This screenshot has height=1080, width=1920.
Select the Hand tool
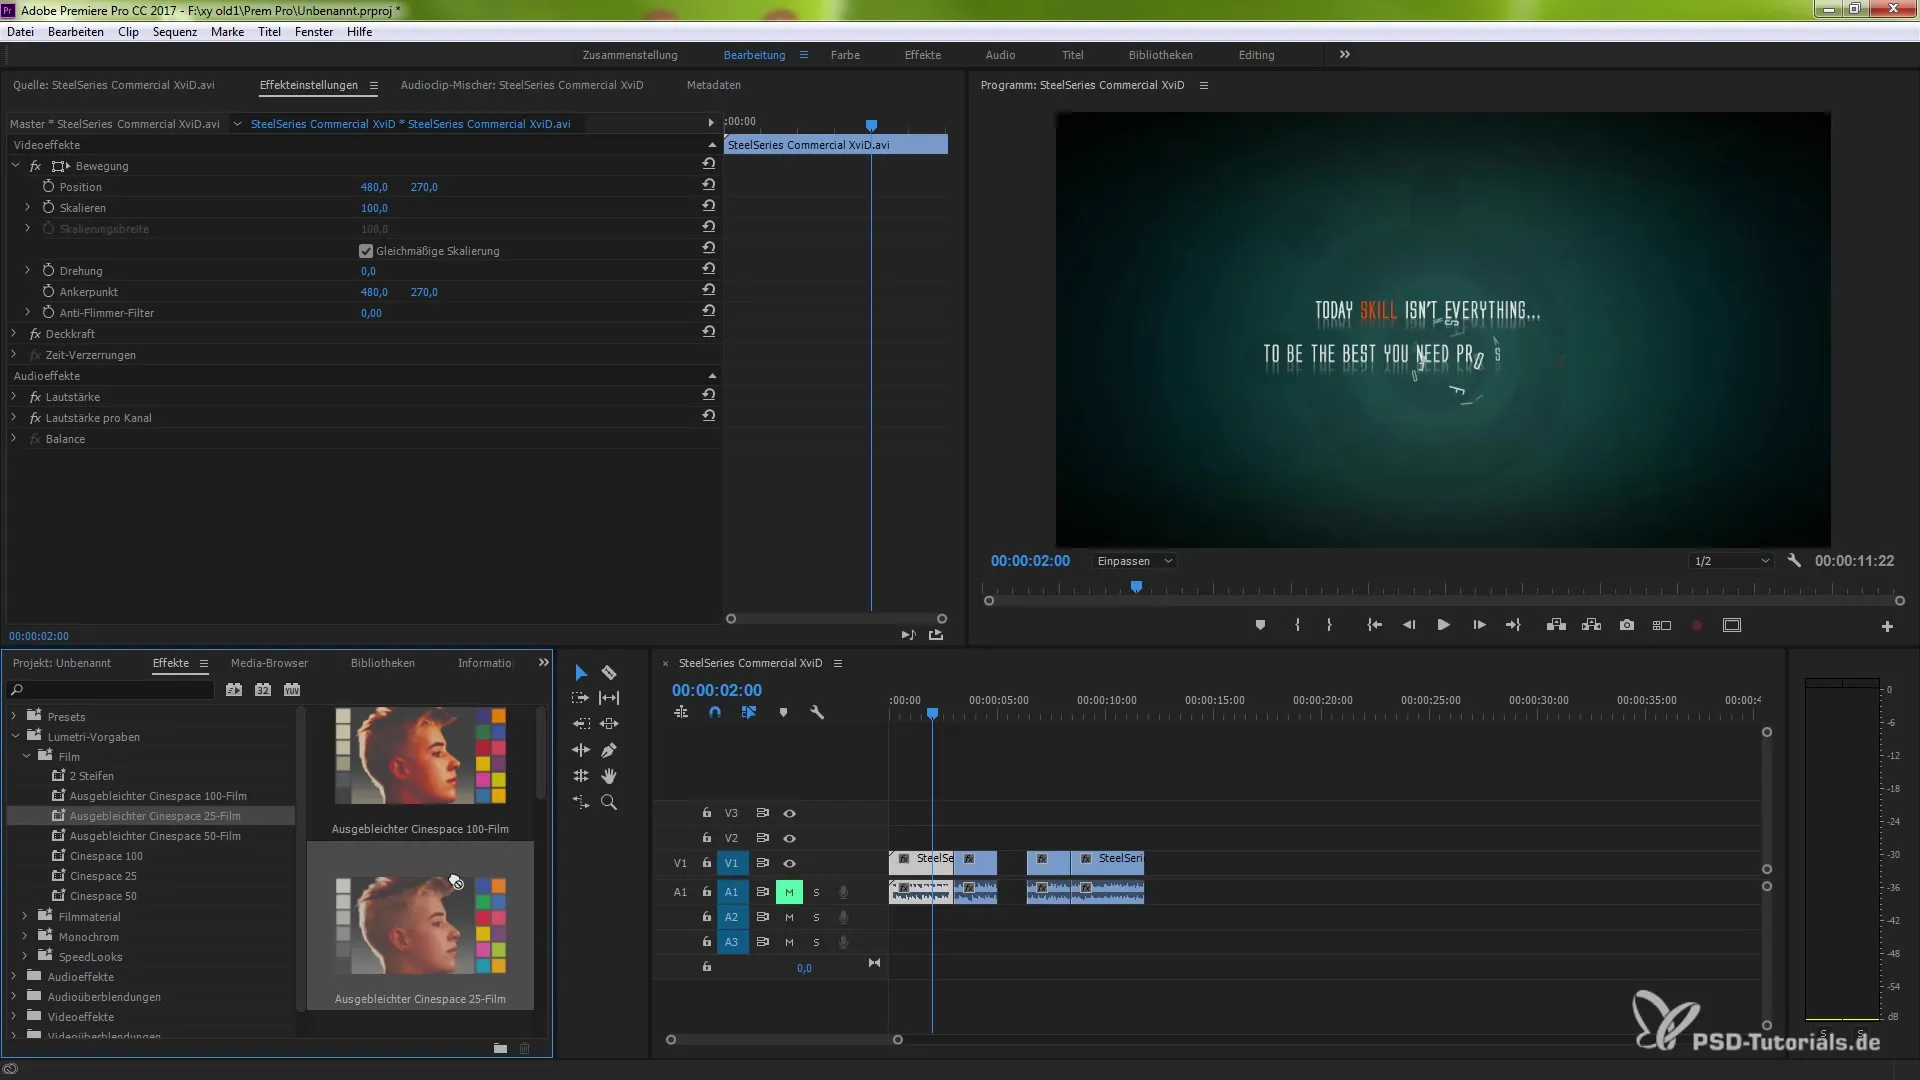click(609, 776)
